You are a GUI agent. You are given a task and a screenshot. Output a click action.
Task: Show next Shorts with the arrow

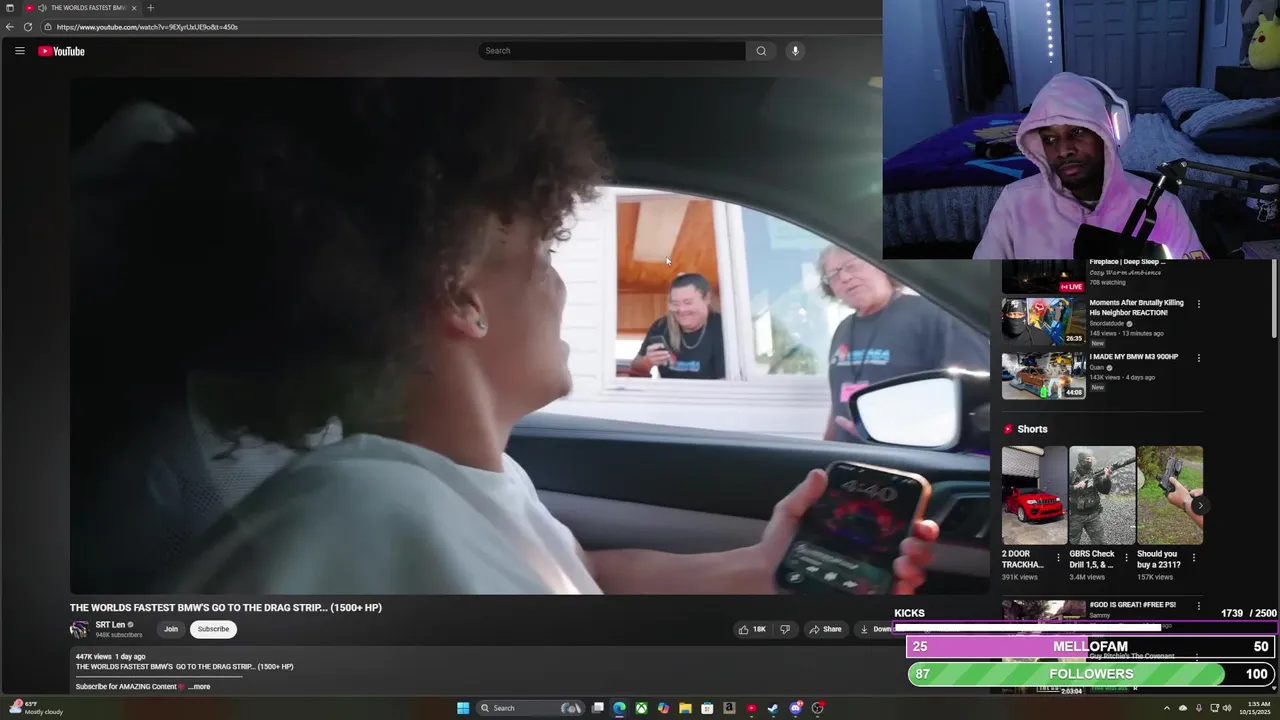1199,506
